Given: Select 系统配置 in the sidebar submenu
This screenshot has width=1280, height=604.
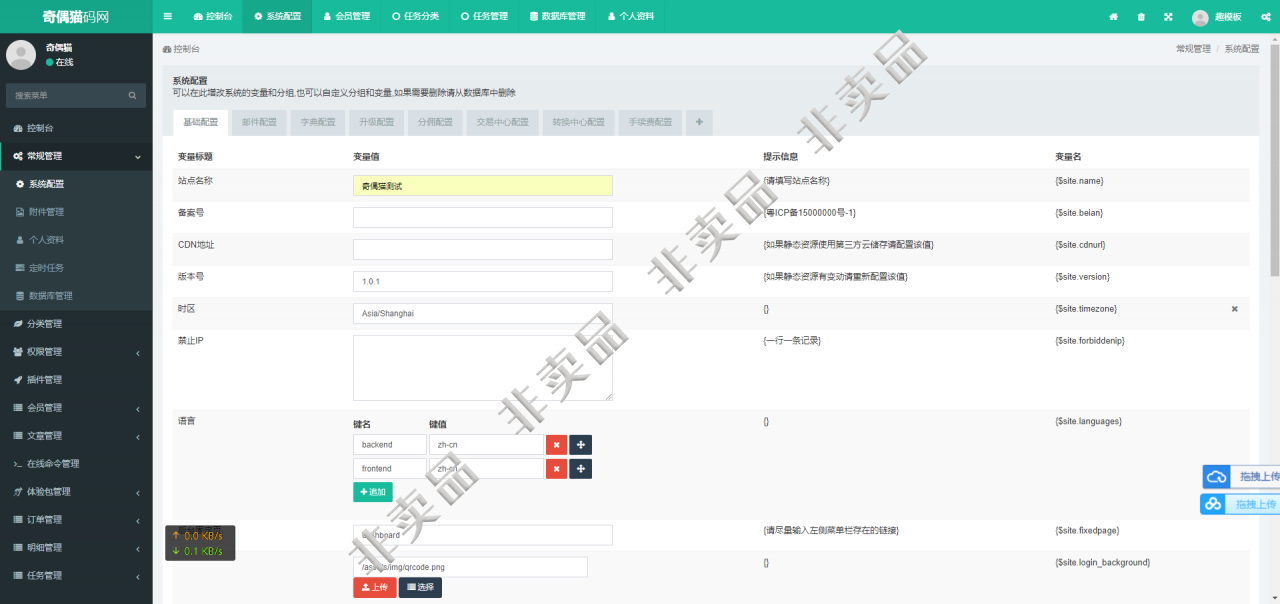Looking at the screenshot, I should (76, 184).
